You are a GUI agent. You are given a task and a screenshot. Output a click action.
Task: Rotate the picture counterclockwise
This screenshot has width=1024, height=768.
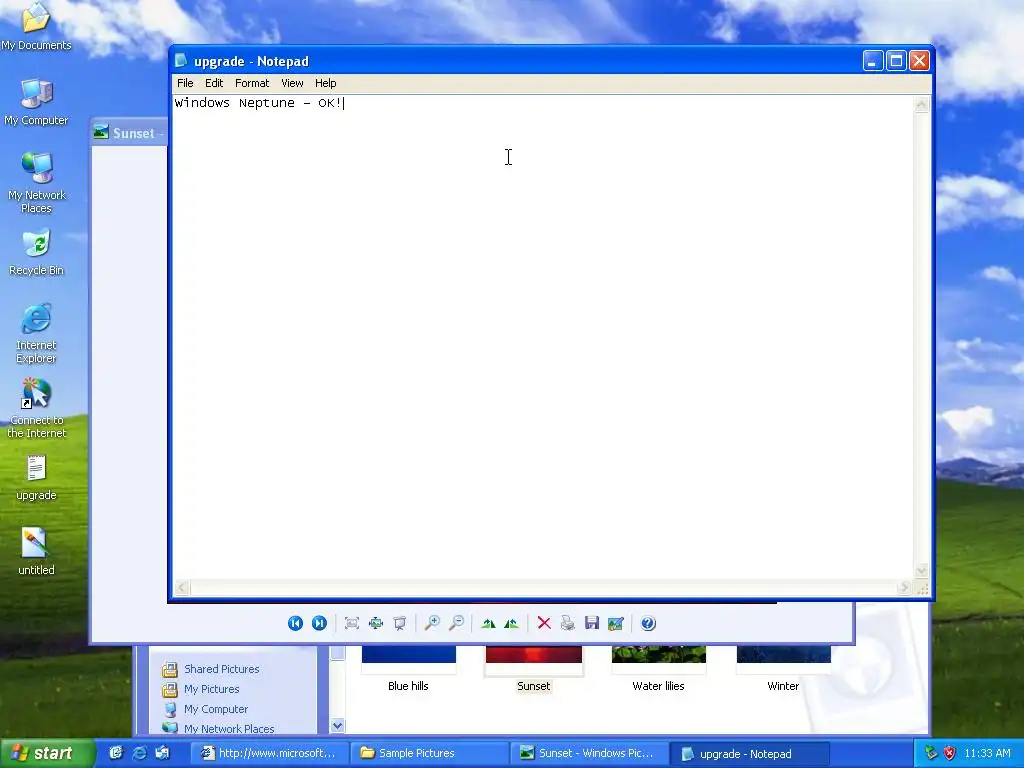(x=511, y=623)
